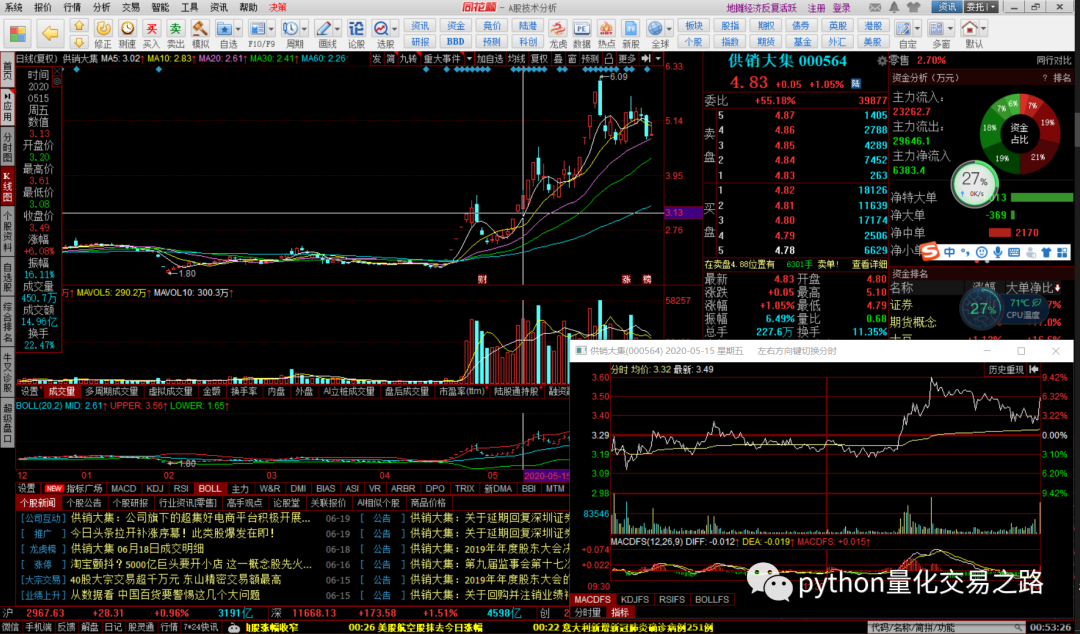Screen dimensions: 1080x634
Task: Toggle the 九转 indicator on chart
Action: pyautogui.click(x=409, y=59)
